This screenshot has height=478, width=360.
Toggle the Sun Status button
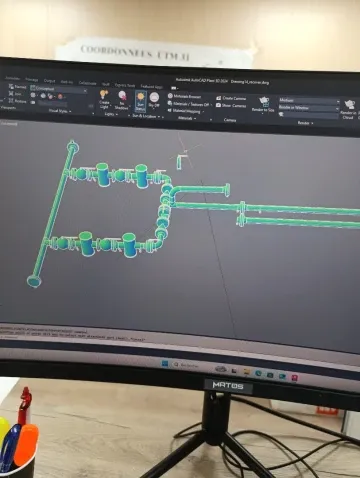tap(141, 102)
